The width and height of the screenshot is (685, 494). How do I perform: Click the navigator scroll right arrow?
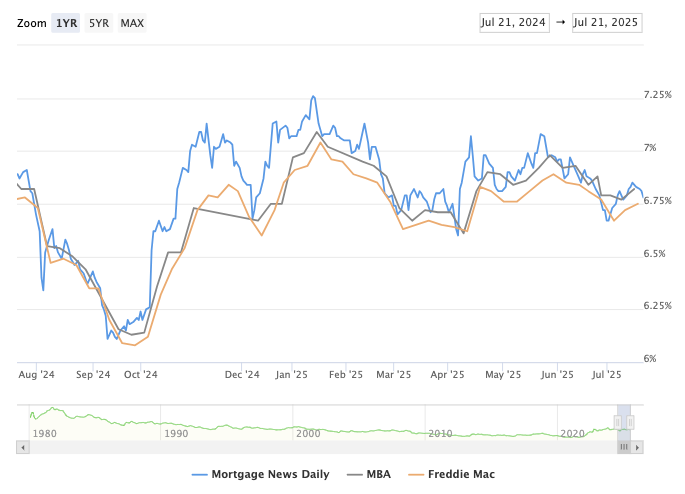(x=637, y=447)
